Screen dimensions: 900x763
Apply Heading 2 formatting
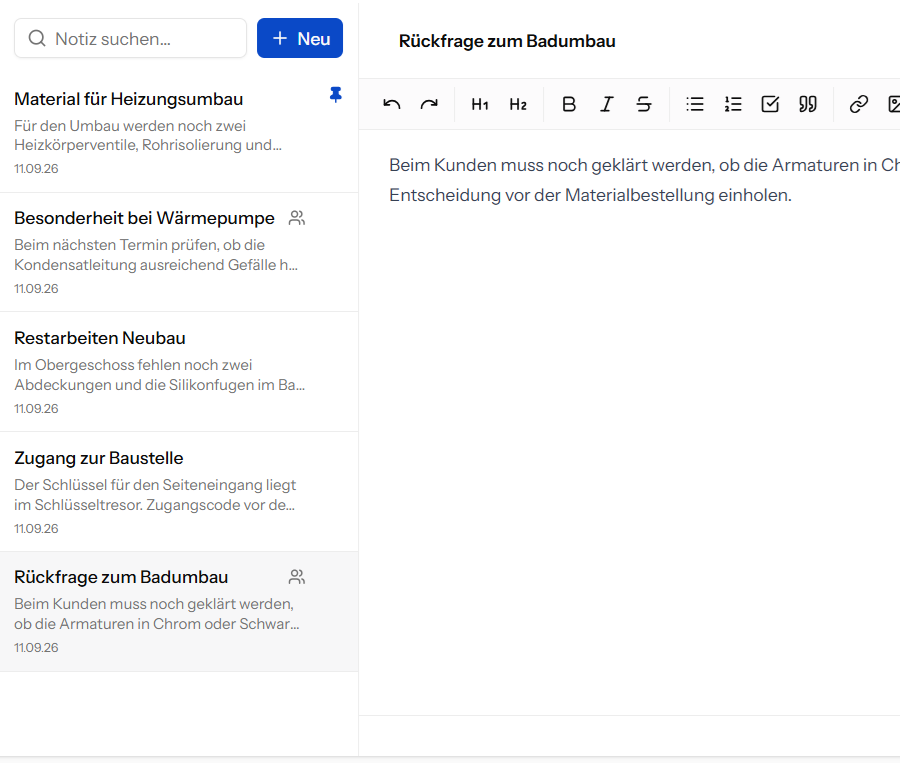pyautogui.click(x=518, y=104)
